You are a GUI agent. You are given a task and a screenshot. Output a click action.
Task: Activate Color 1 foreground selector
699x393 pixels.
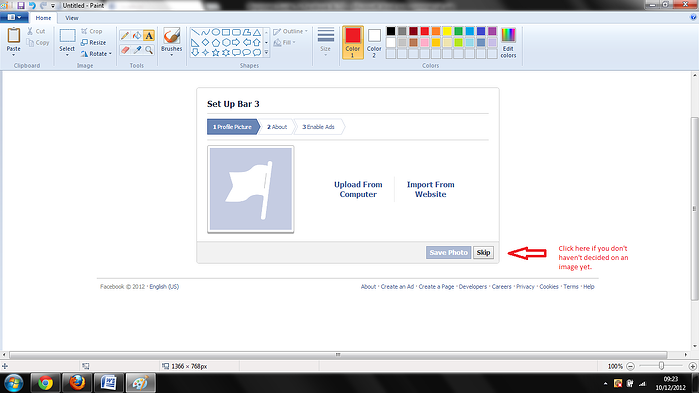click(353, 43)
